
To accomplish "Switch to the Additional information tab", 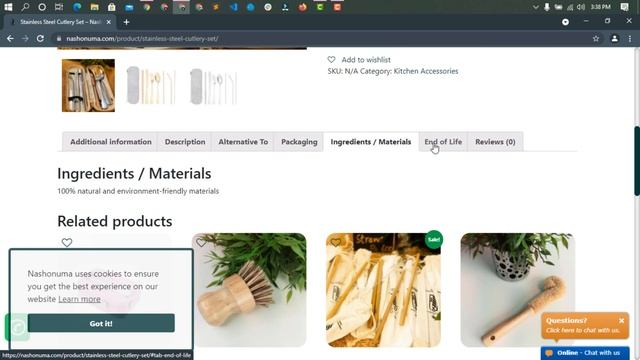I will pos(111,142).
